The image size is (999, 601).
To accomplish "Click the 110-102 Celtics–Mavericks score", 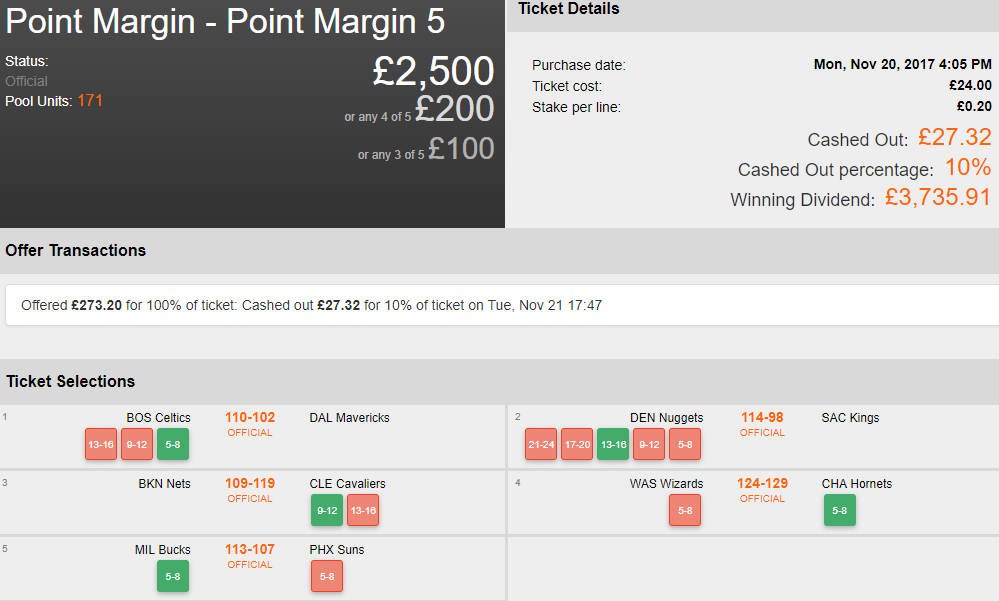I will click(x=250, y=418).
